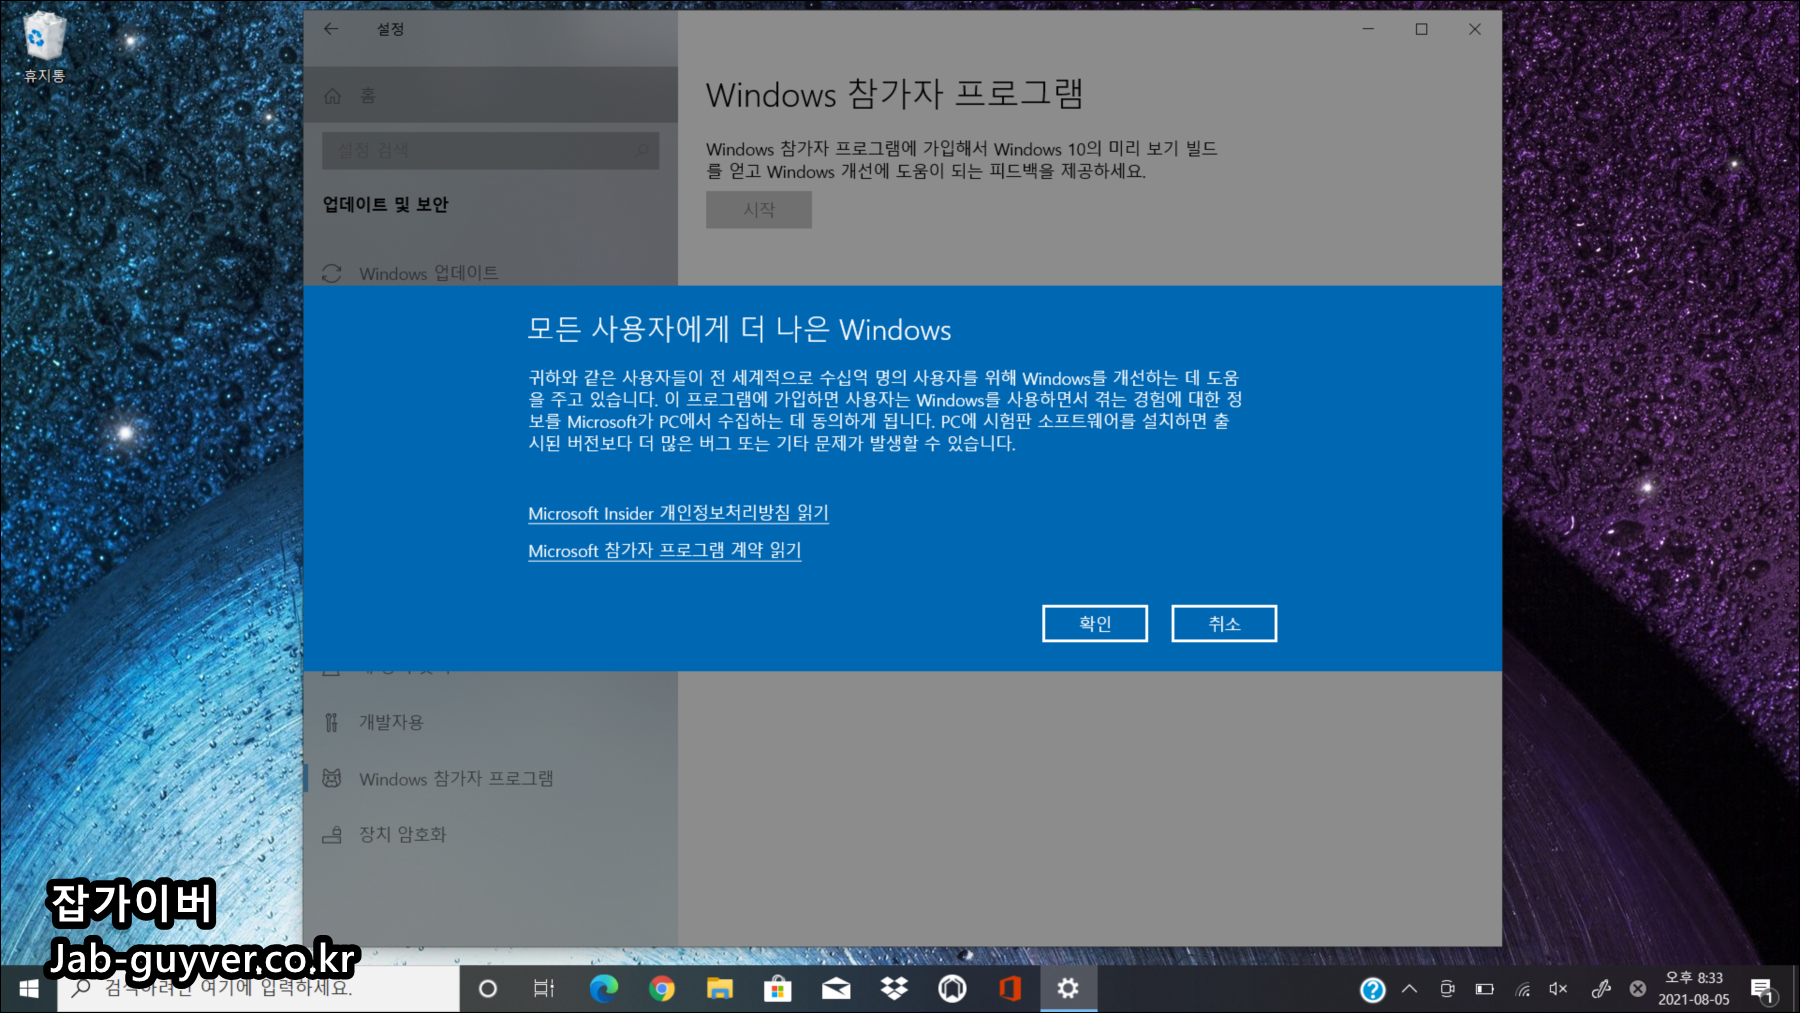The height and width of the screenshot is (1013, 1800).
Task: Go back with the Settings back arrow
Action: [x=331, y=29]
